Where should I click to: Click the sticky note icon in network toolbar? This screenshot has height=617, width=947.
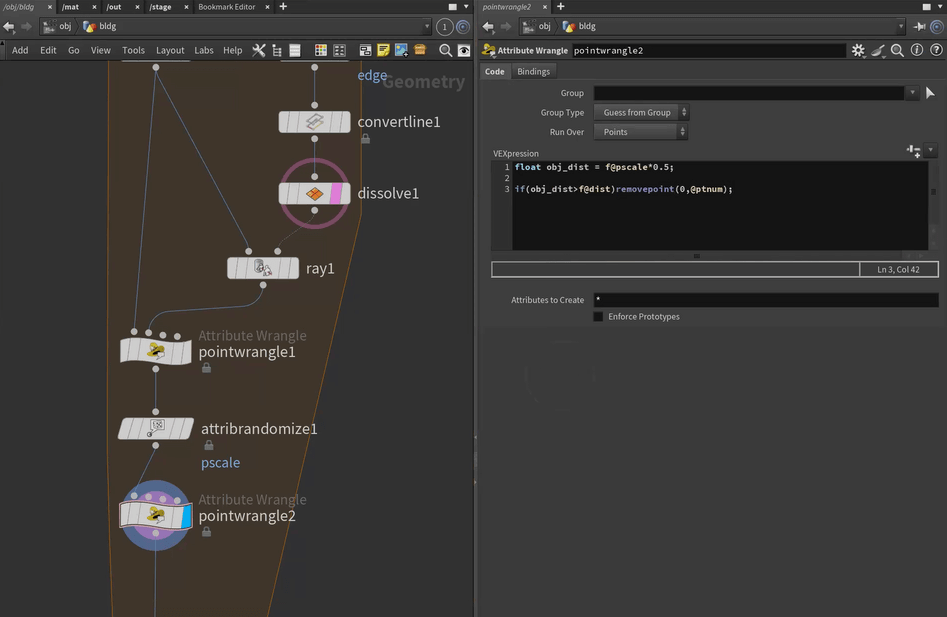pos(383,50)
